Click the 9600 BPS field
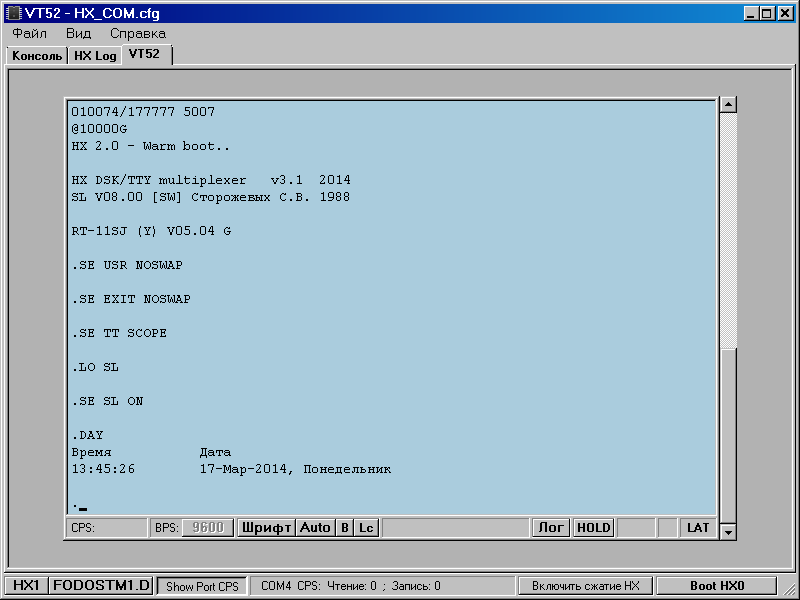 click(207, 527)
